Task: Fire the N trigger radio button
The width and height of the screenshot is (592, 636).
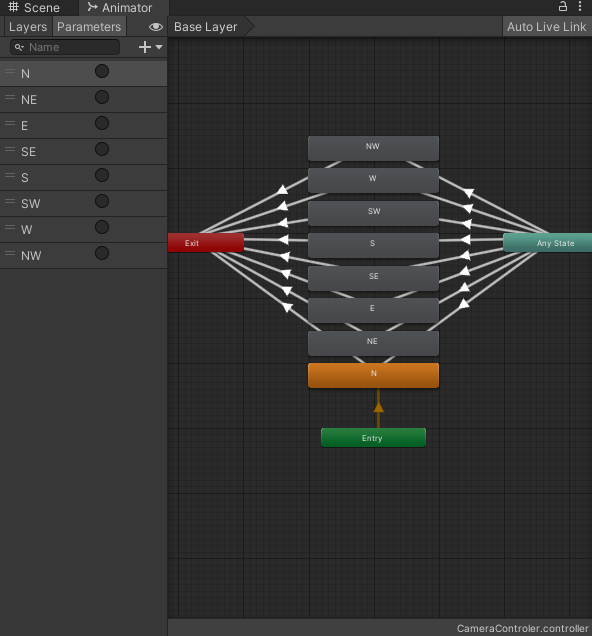Action: (102, 71)
